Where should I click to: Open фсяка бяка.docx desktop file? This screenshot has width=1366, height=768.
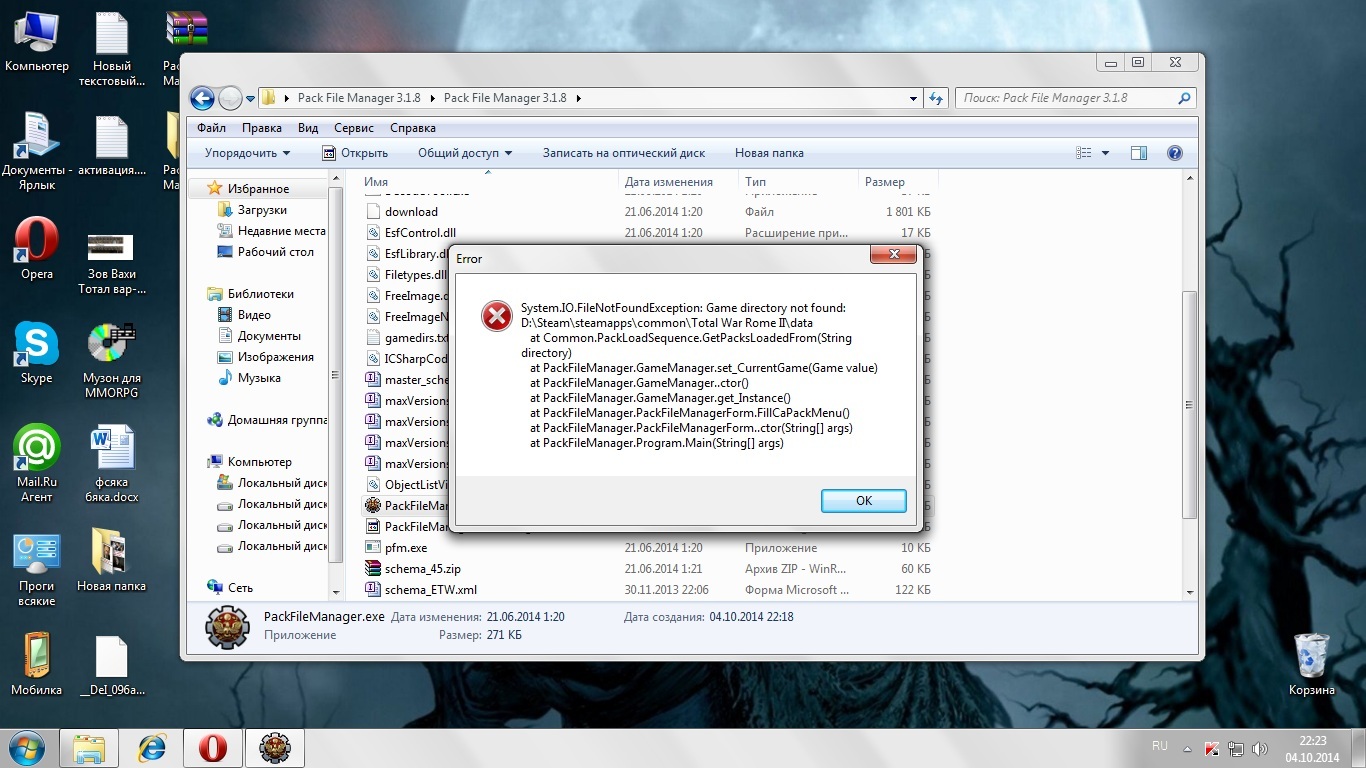point(112,464)
